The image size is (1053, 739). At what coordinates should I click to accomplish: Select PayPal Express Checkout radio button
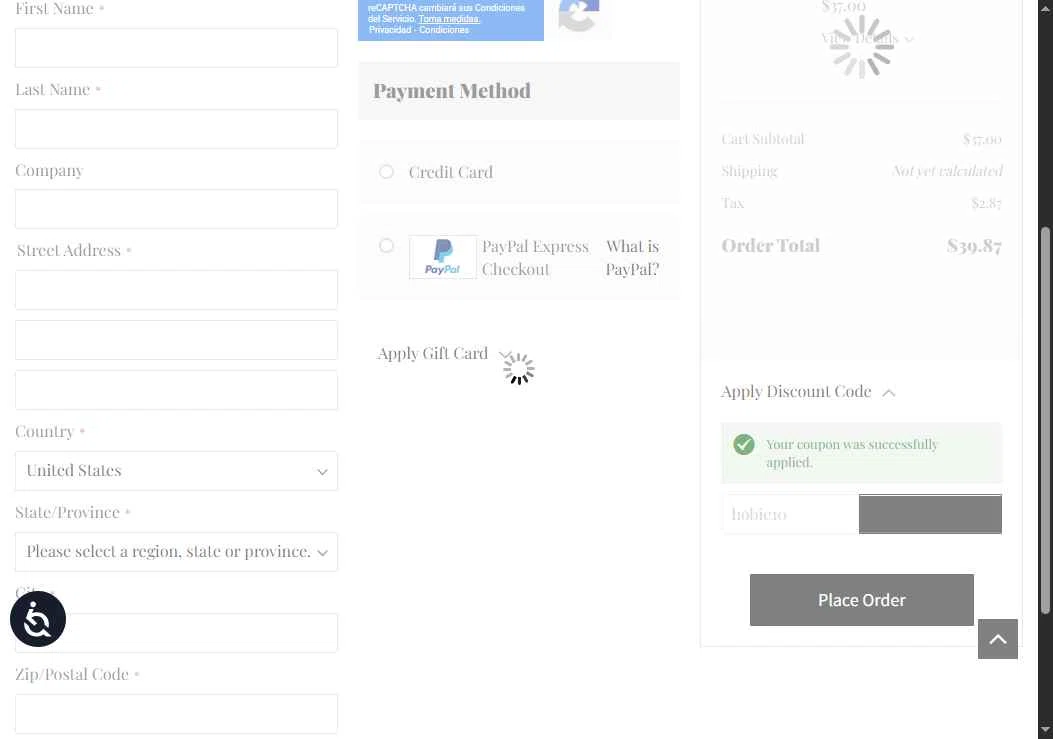coord(386,246)
